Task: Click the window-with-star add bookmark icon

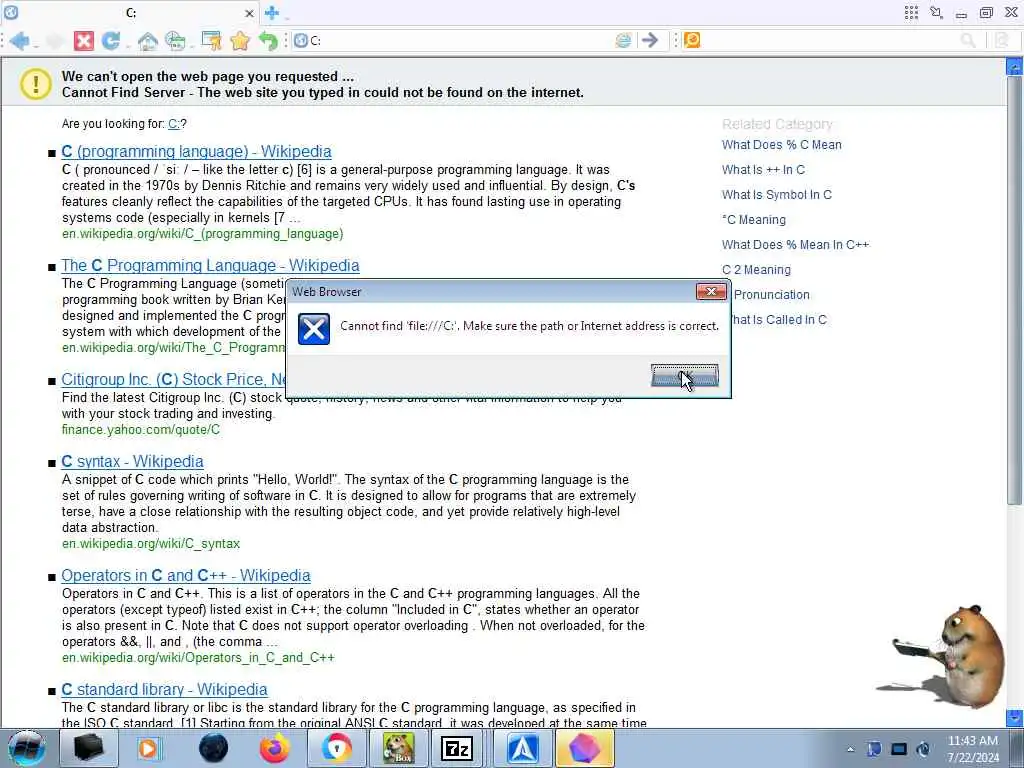Action: click(211, 40)
